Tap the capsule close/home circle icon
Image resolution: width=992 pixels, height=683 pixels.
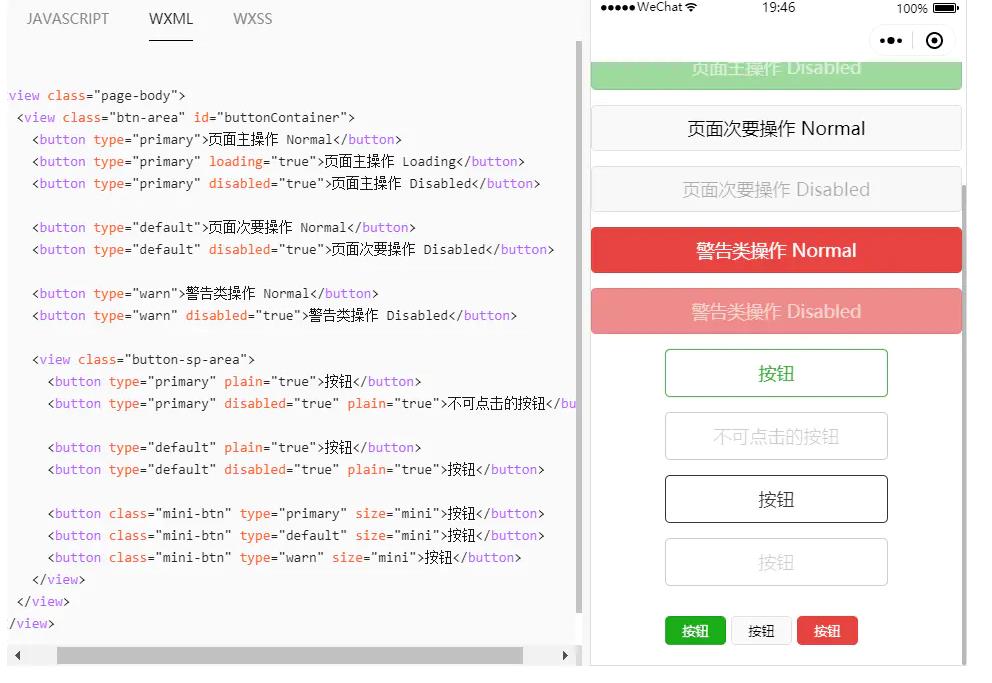tap(935, 40)
